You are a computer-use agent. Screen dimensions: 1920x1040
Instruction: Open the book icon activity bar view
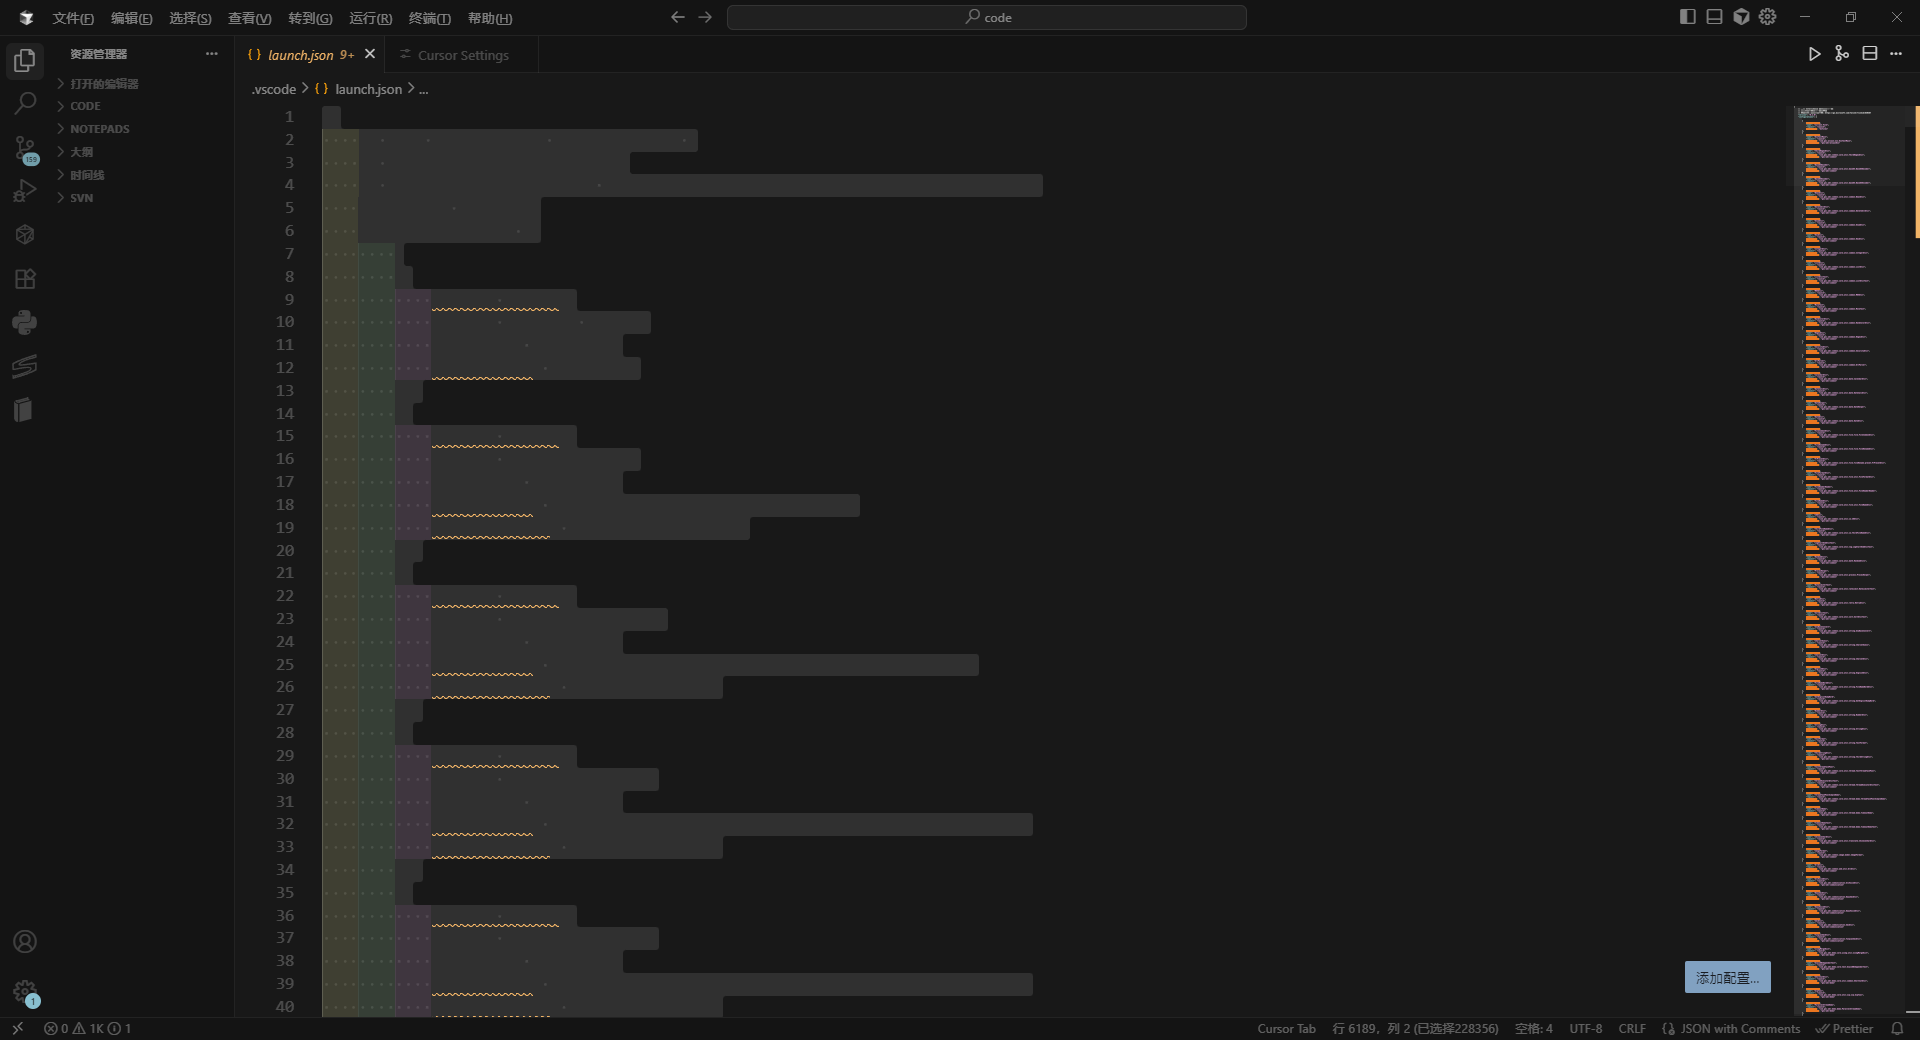[x=25, y=410]
